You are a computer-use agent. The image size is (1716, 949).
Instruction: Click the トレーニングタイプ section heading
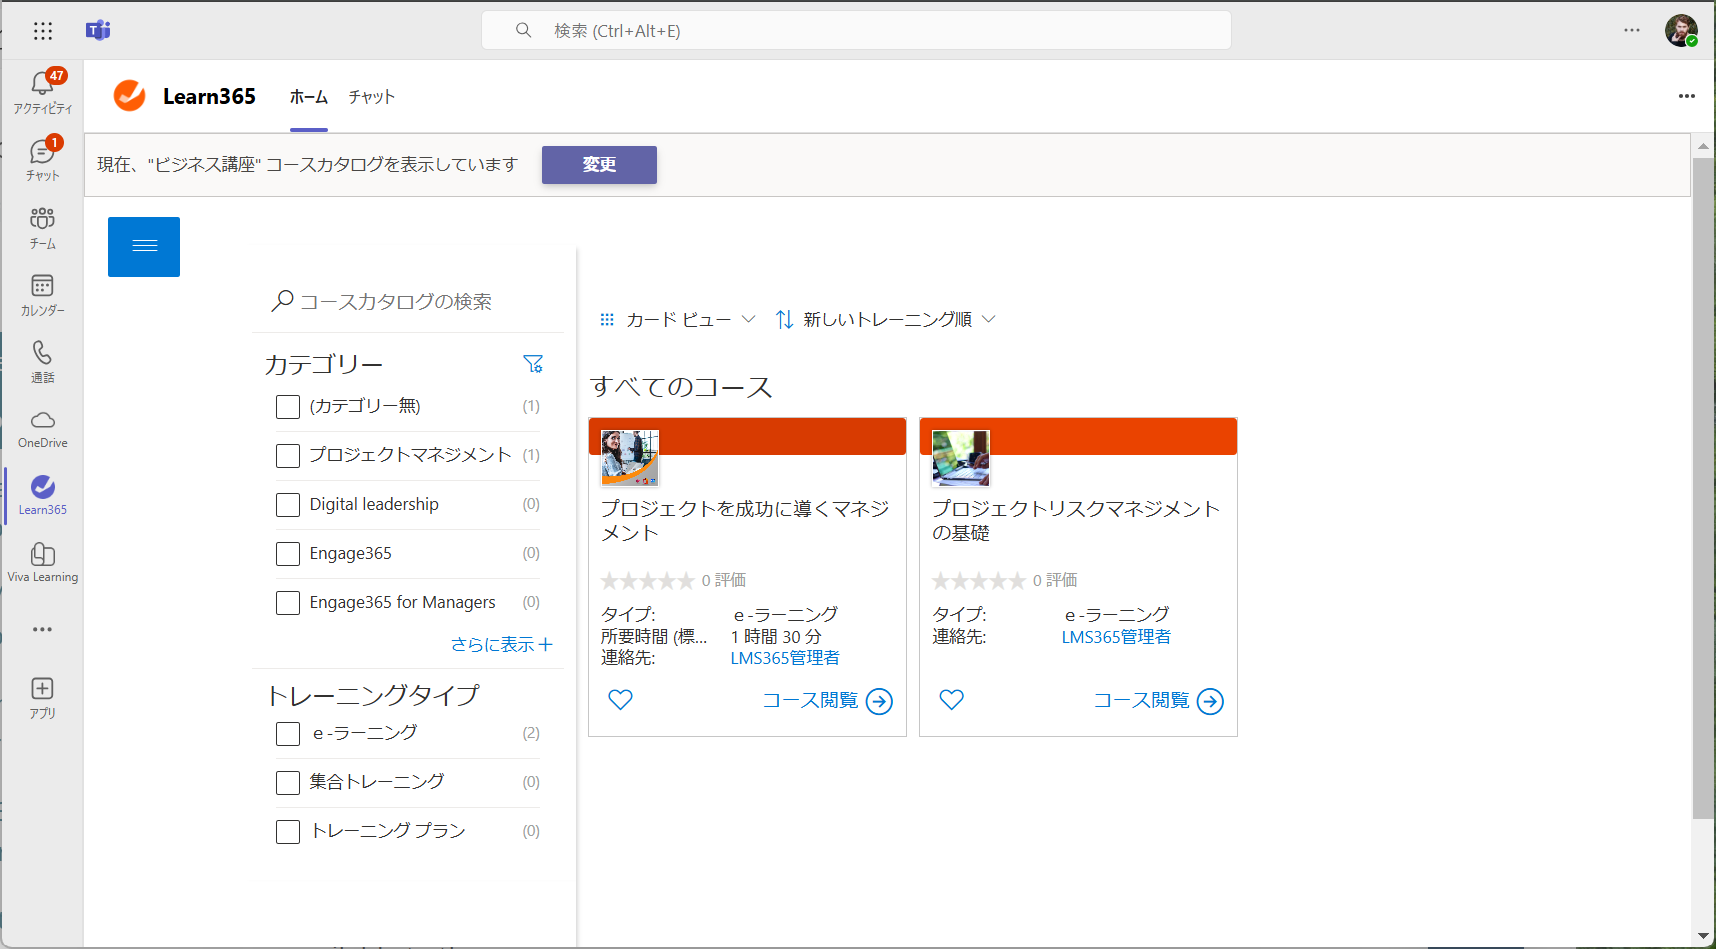coord(374,695)
